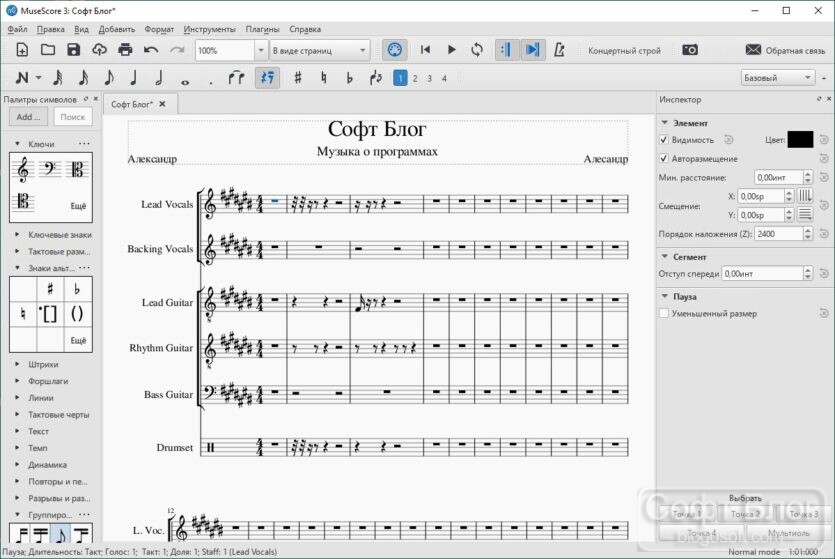Expand the Динамика palette
Image resolution: width=835 pixels, height=559 pixels.
point(48,465)
